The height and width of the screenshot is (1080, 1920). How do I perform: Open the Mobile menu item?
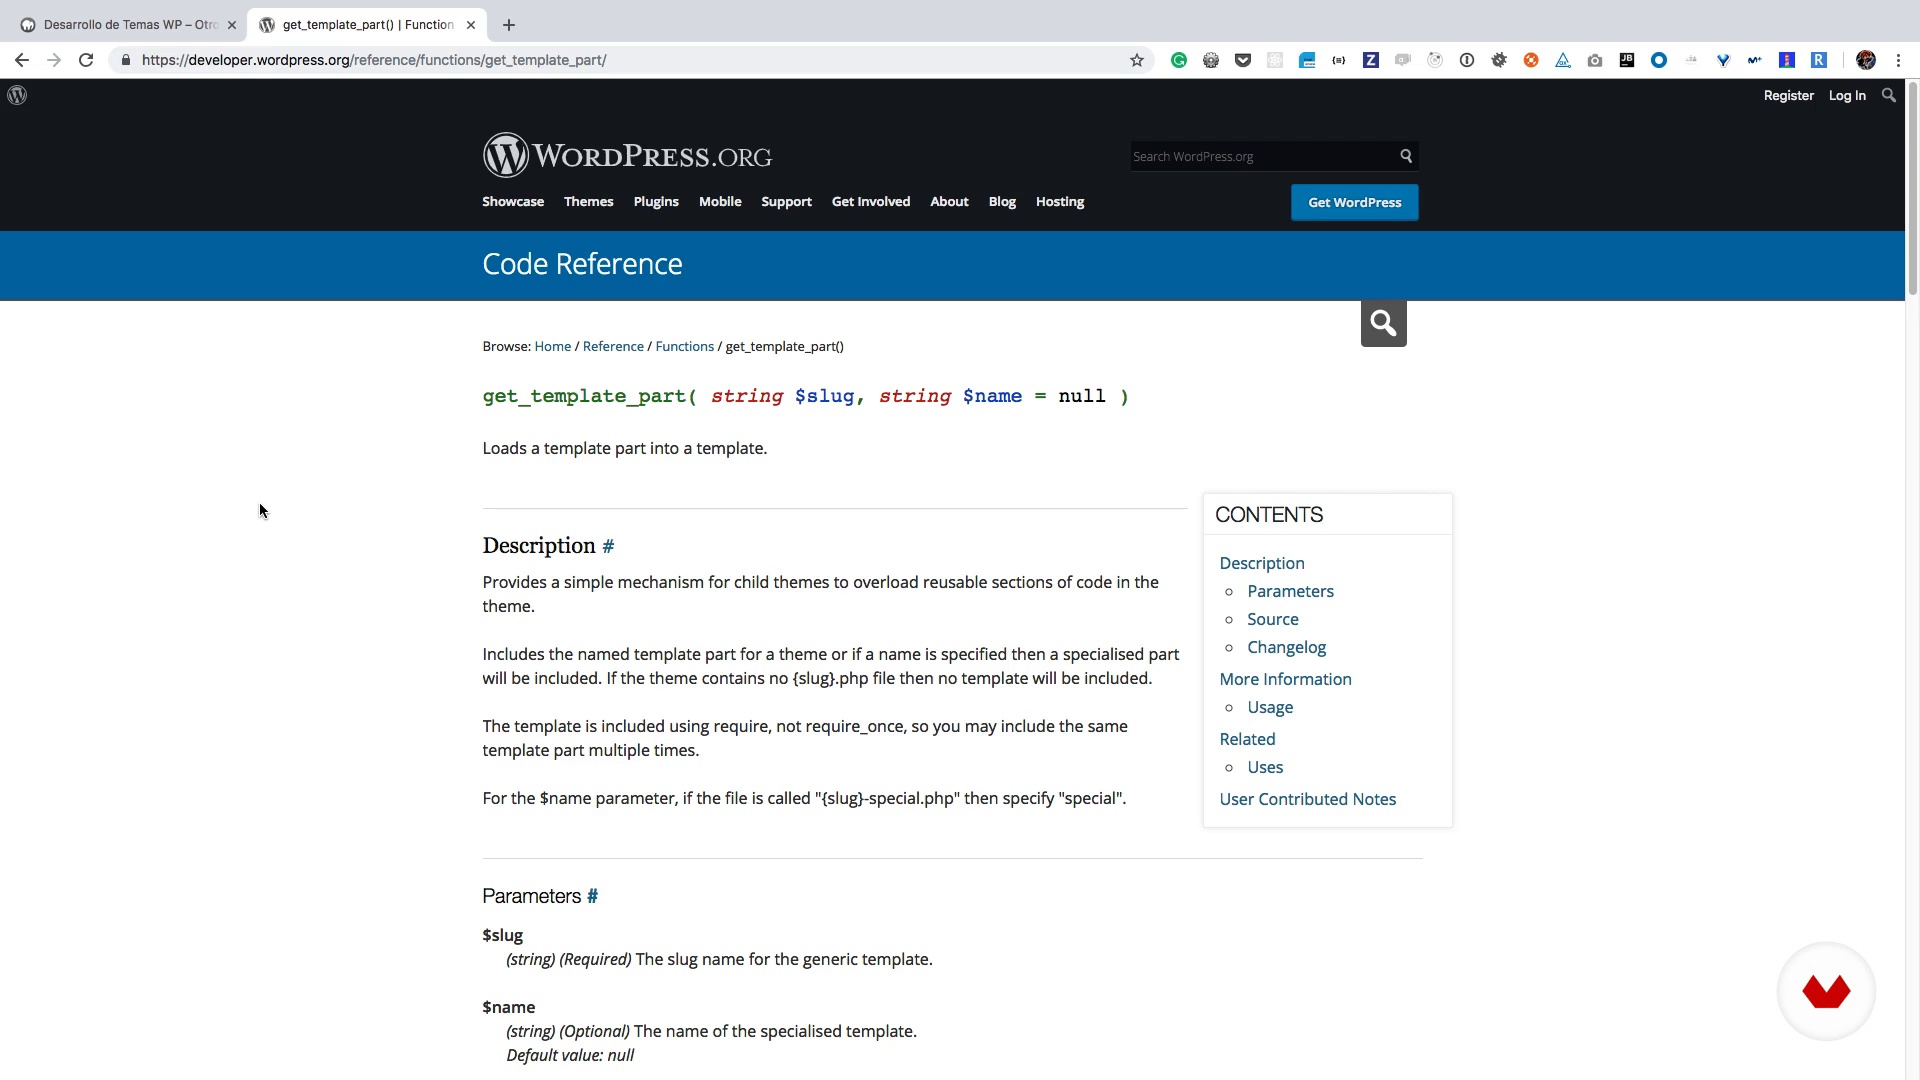720,202
